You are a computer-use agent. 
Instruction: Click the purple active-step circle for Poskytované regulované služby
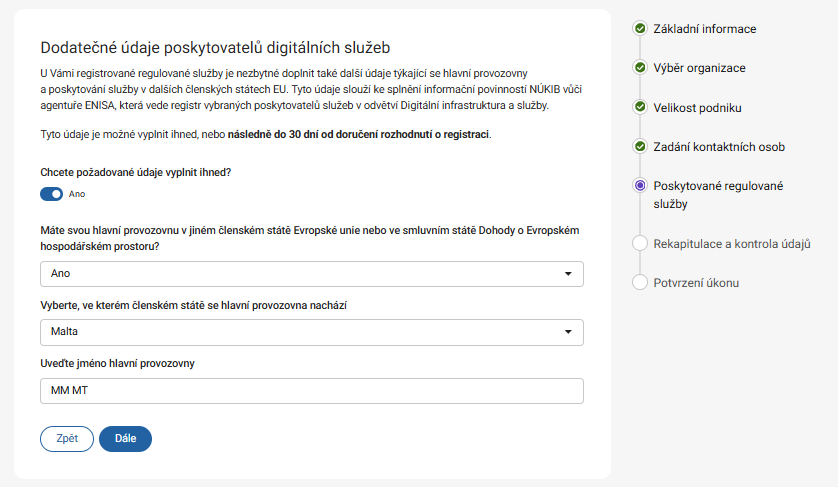pos(640,186)
